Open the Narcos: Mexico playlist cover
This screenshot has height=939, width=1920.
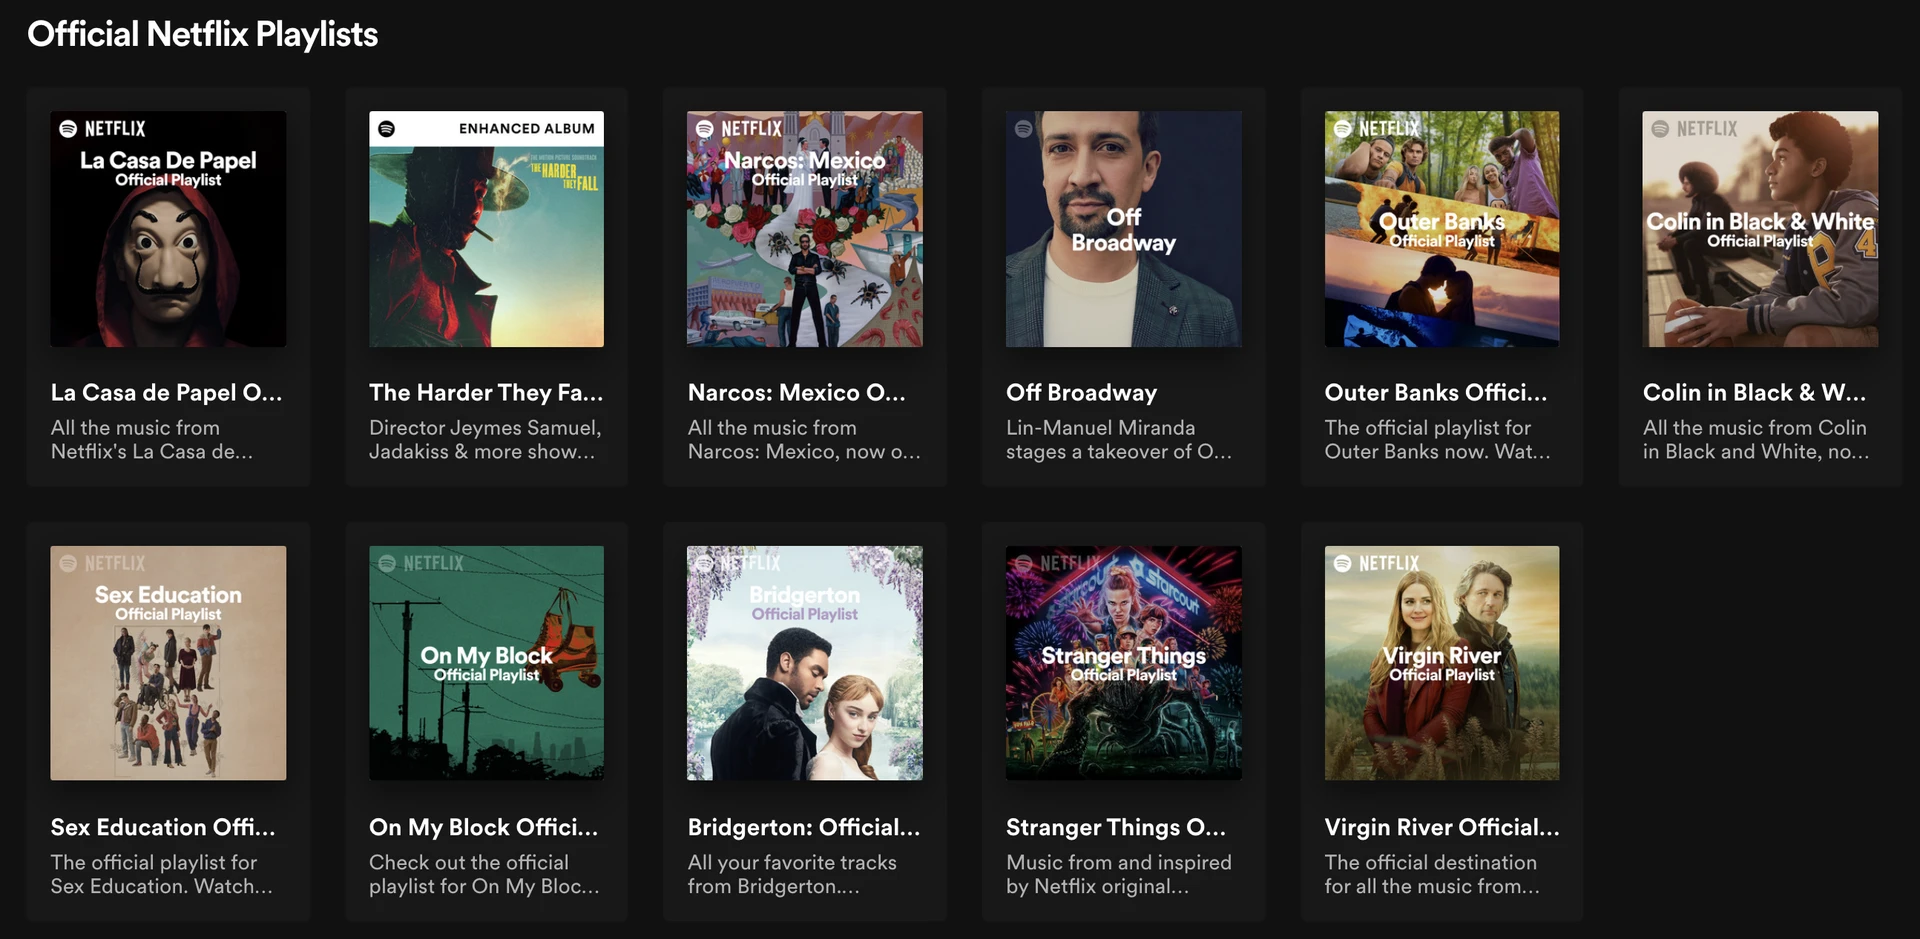pyautogui.click(x=805, y=229)
